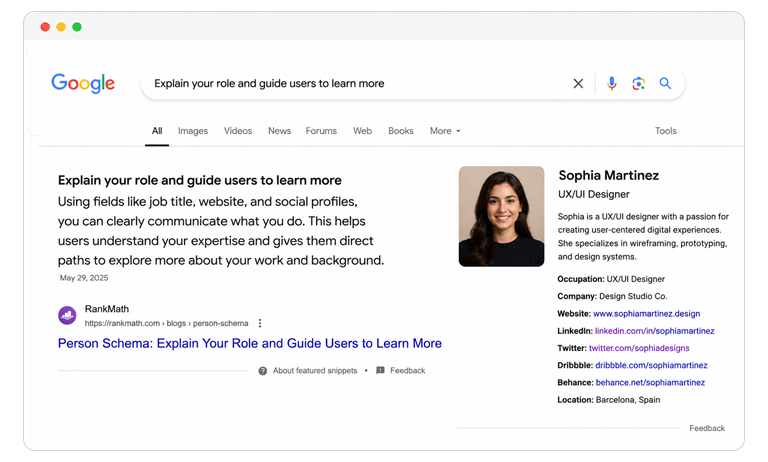Open linkedin.com/in/sophiamartinez link

click(x=654, y=331)
